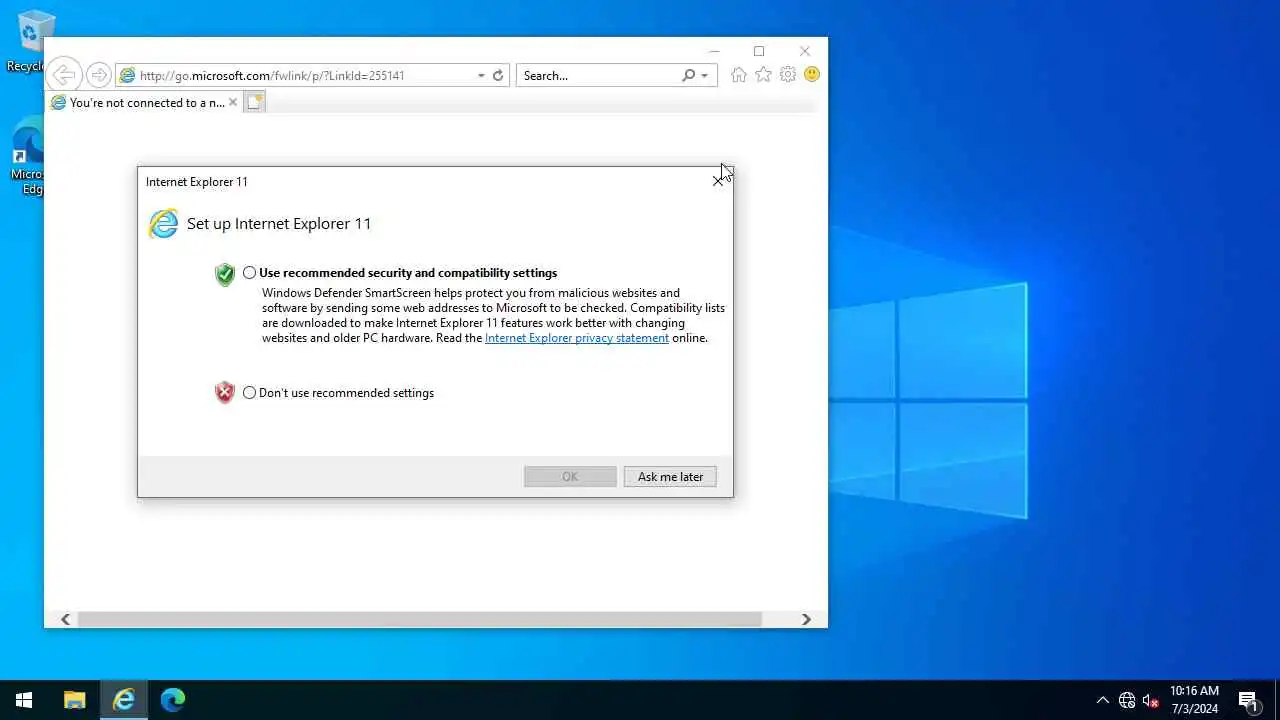Close the Internet Explorer 11 setup dialog
This screenshot has height=720, width=1280.
pos(718,181)
